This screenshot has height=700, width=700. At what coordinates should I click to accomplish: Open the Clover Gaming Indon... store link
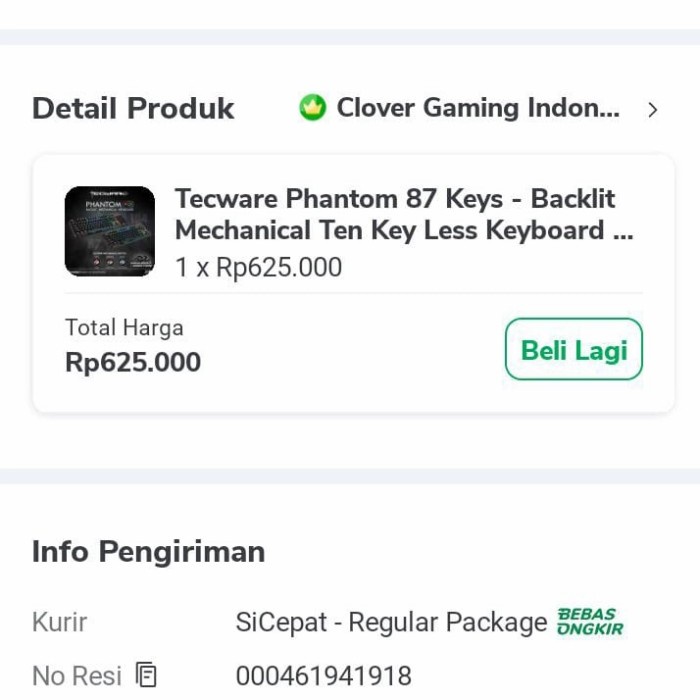point(478,108)
